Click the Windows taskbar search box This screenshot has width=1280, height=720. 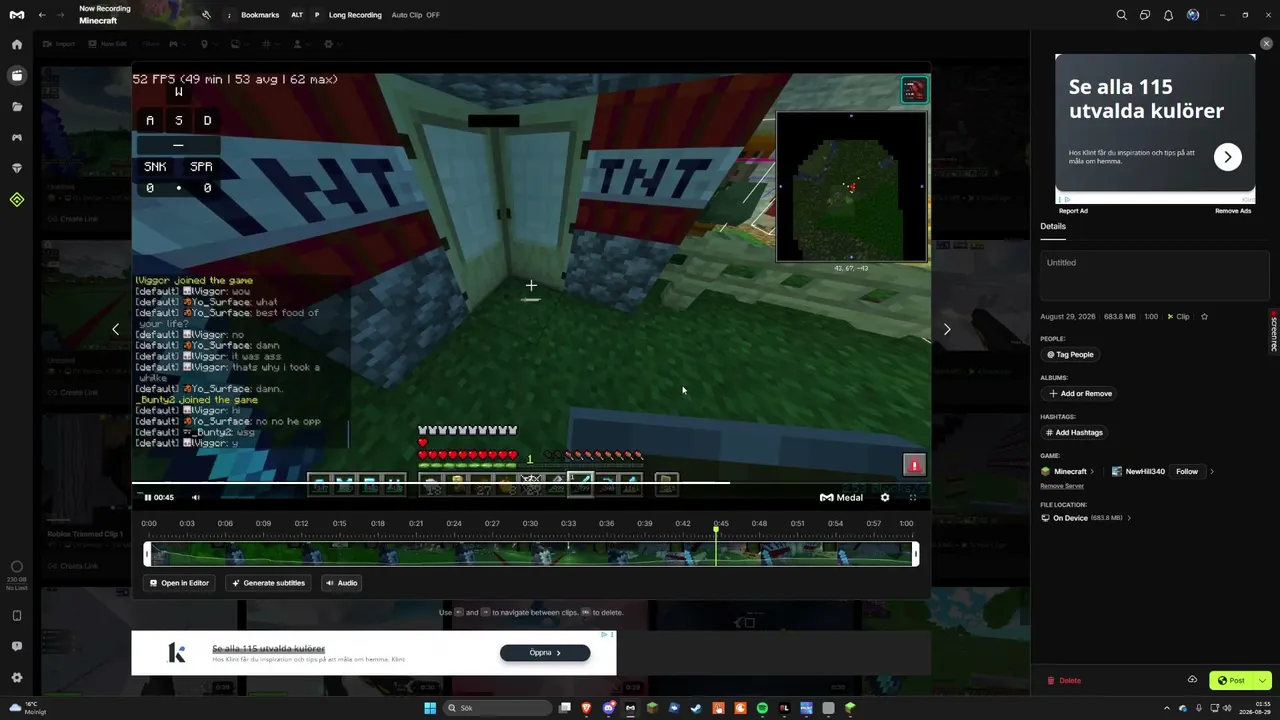coord(497,708)
